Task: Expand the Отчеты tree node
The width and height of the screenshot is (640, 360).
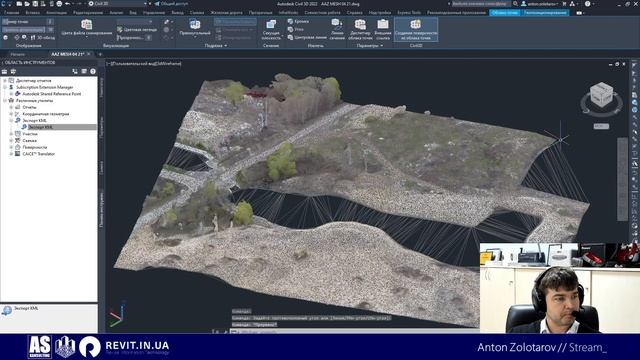Action: 11,107
